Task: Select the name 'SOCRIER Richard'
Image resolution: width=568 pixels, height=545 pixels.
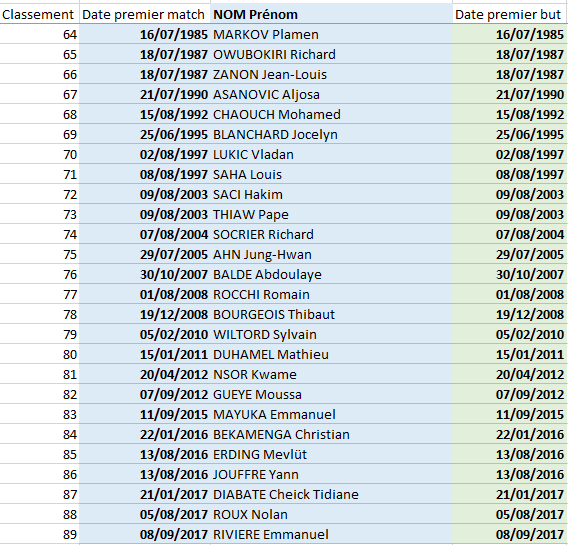Action: click(263, 234)
